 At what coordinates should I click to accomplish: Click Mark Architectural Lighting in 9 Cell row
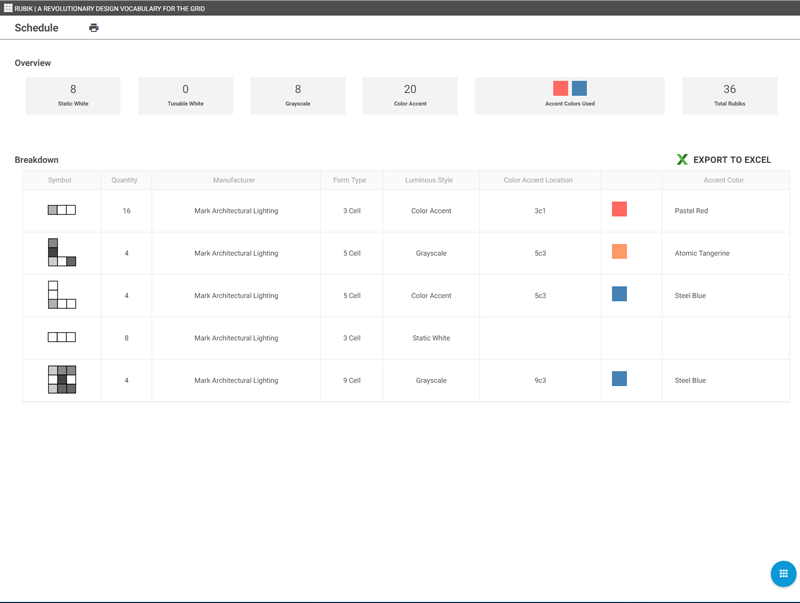236,381
